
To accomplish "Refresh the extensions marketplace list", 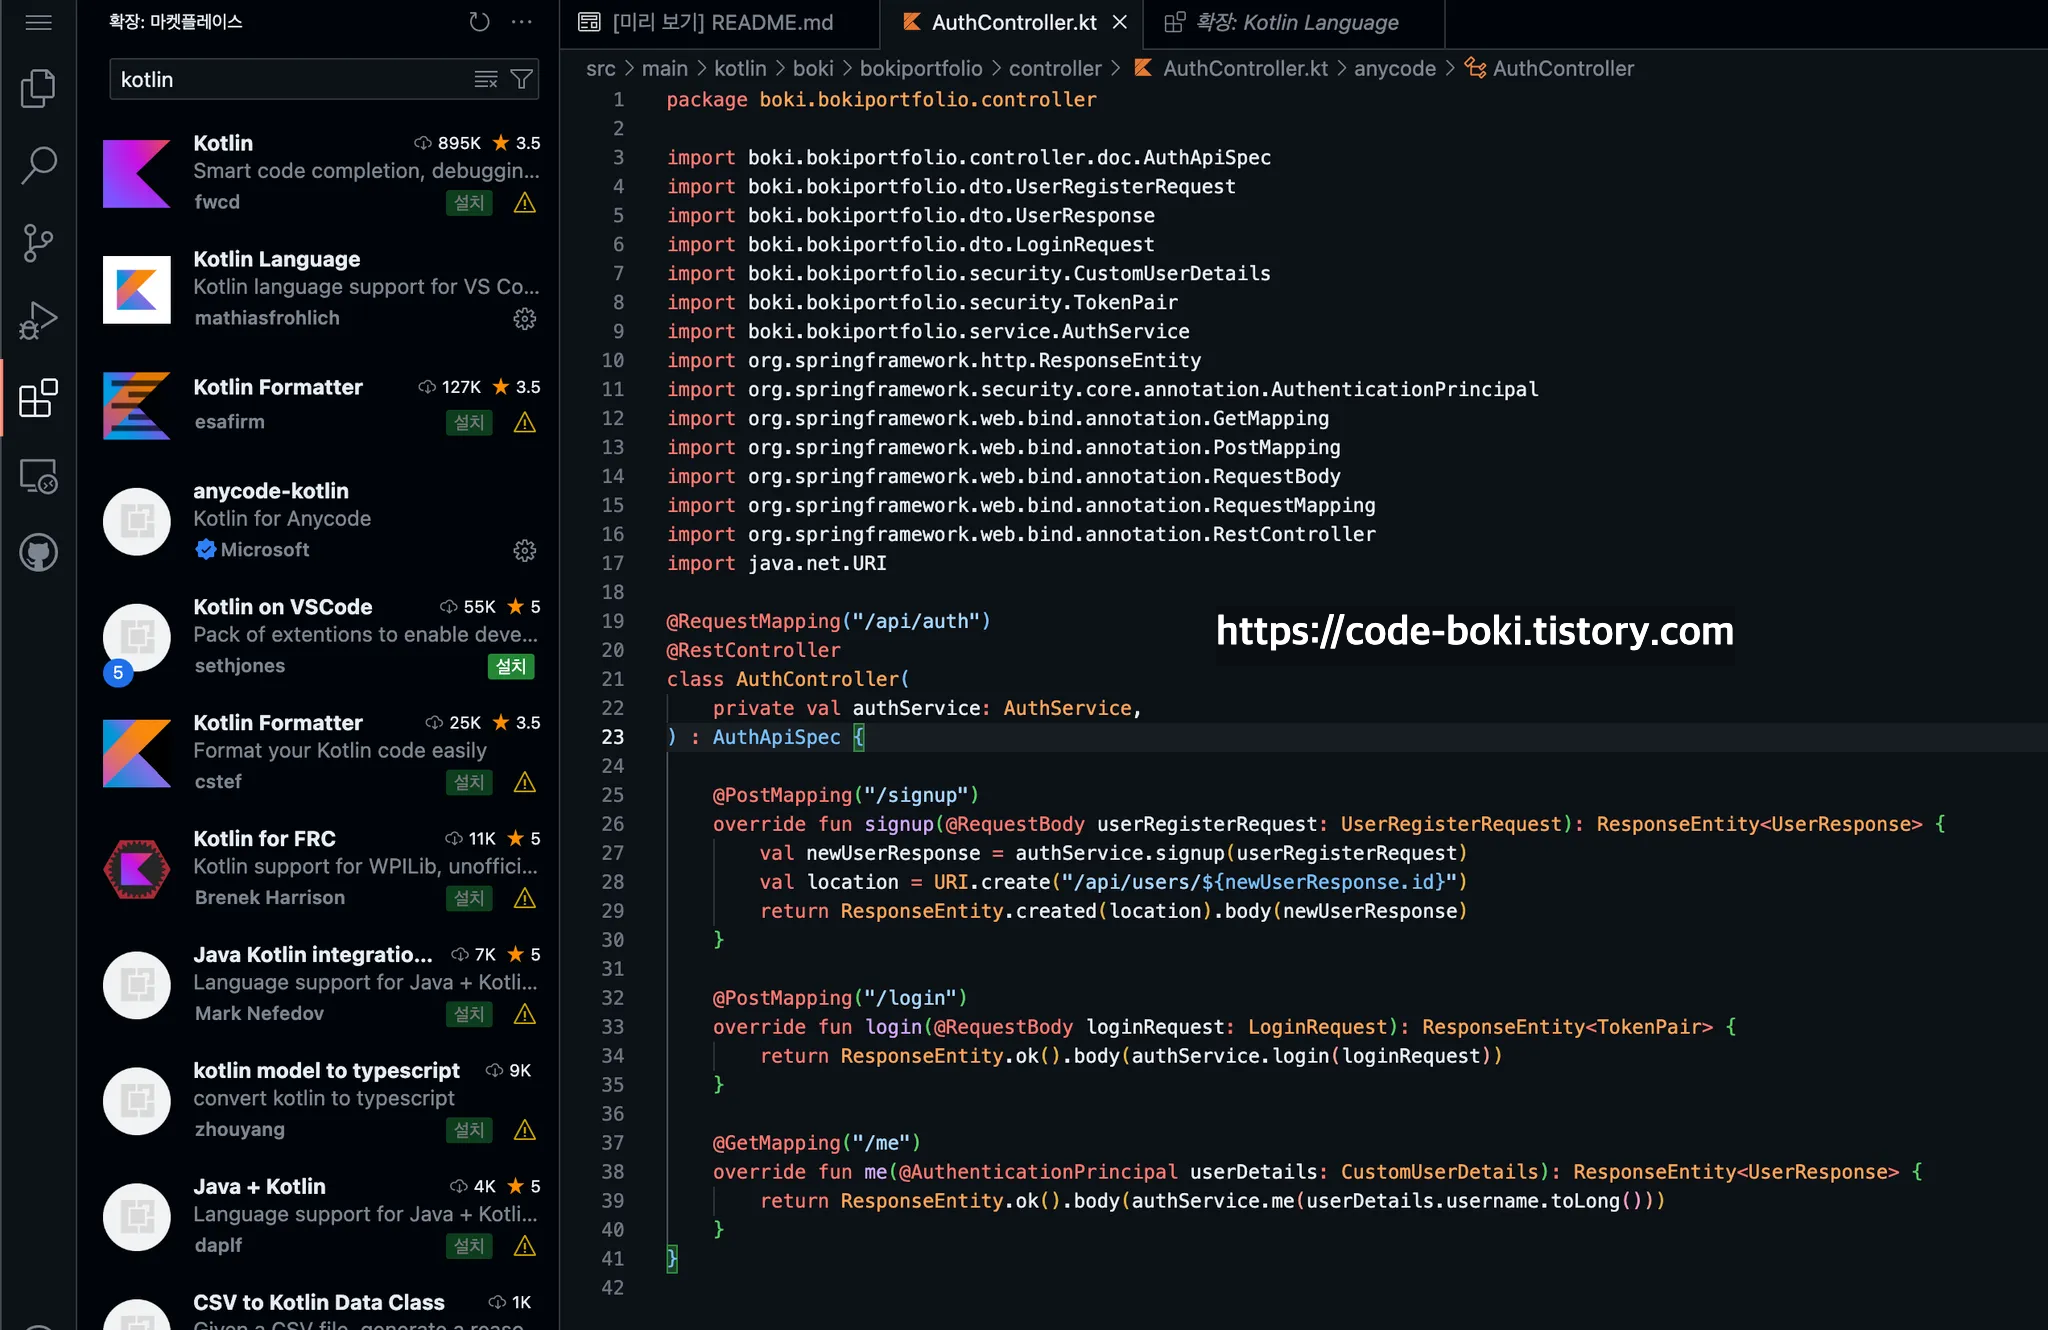I will (480, 22).
